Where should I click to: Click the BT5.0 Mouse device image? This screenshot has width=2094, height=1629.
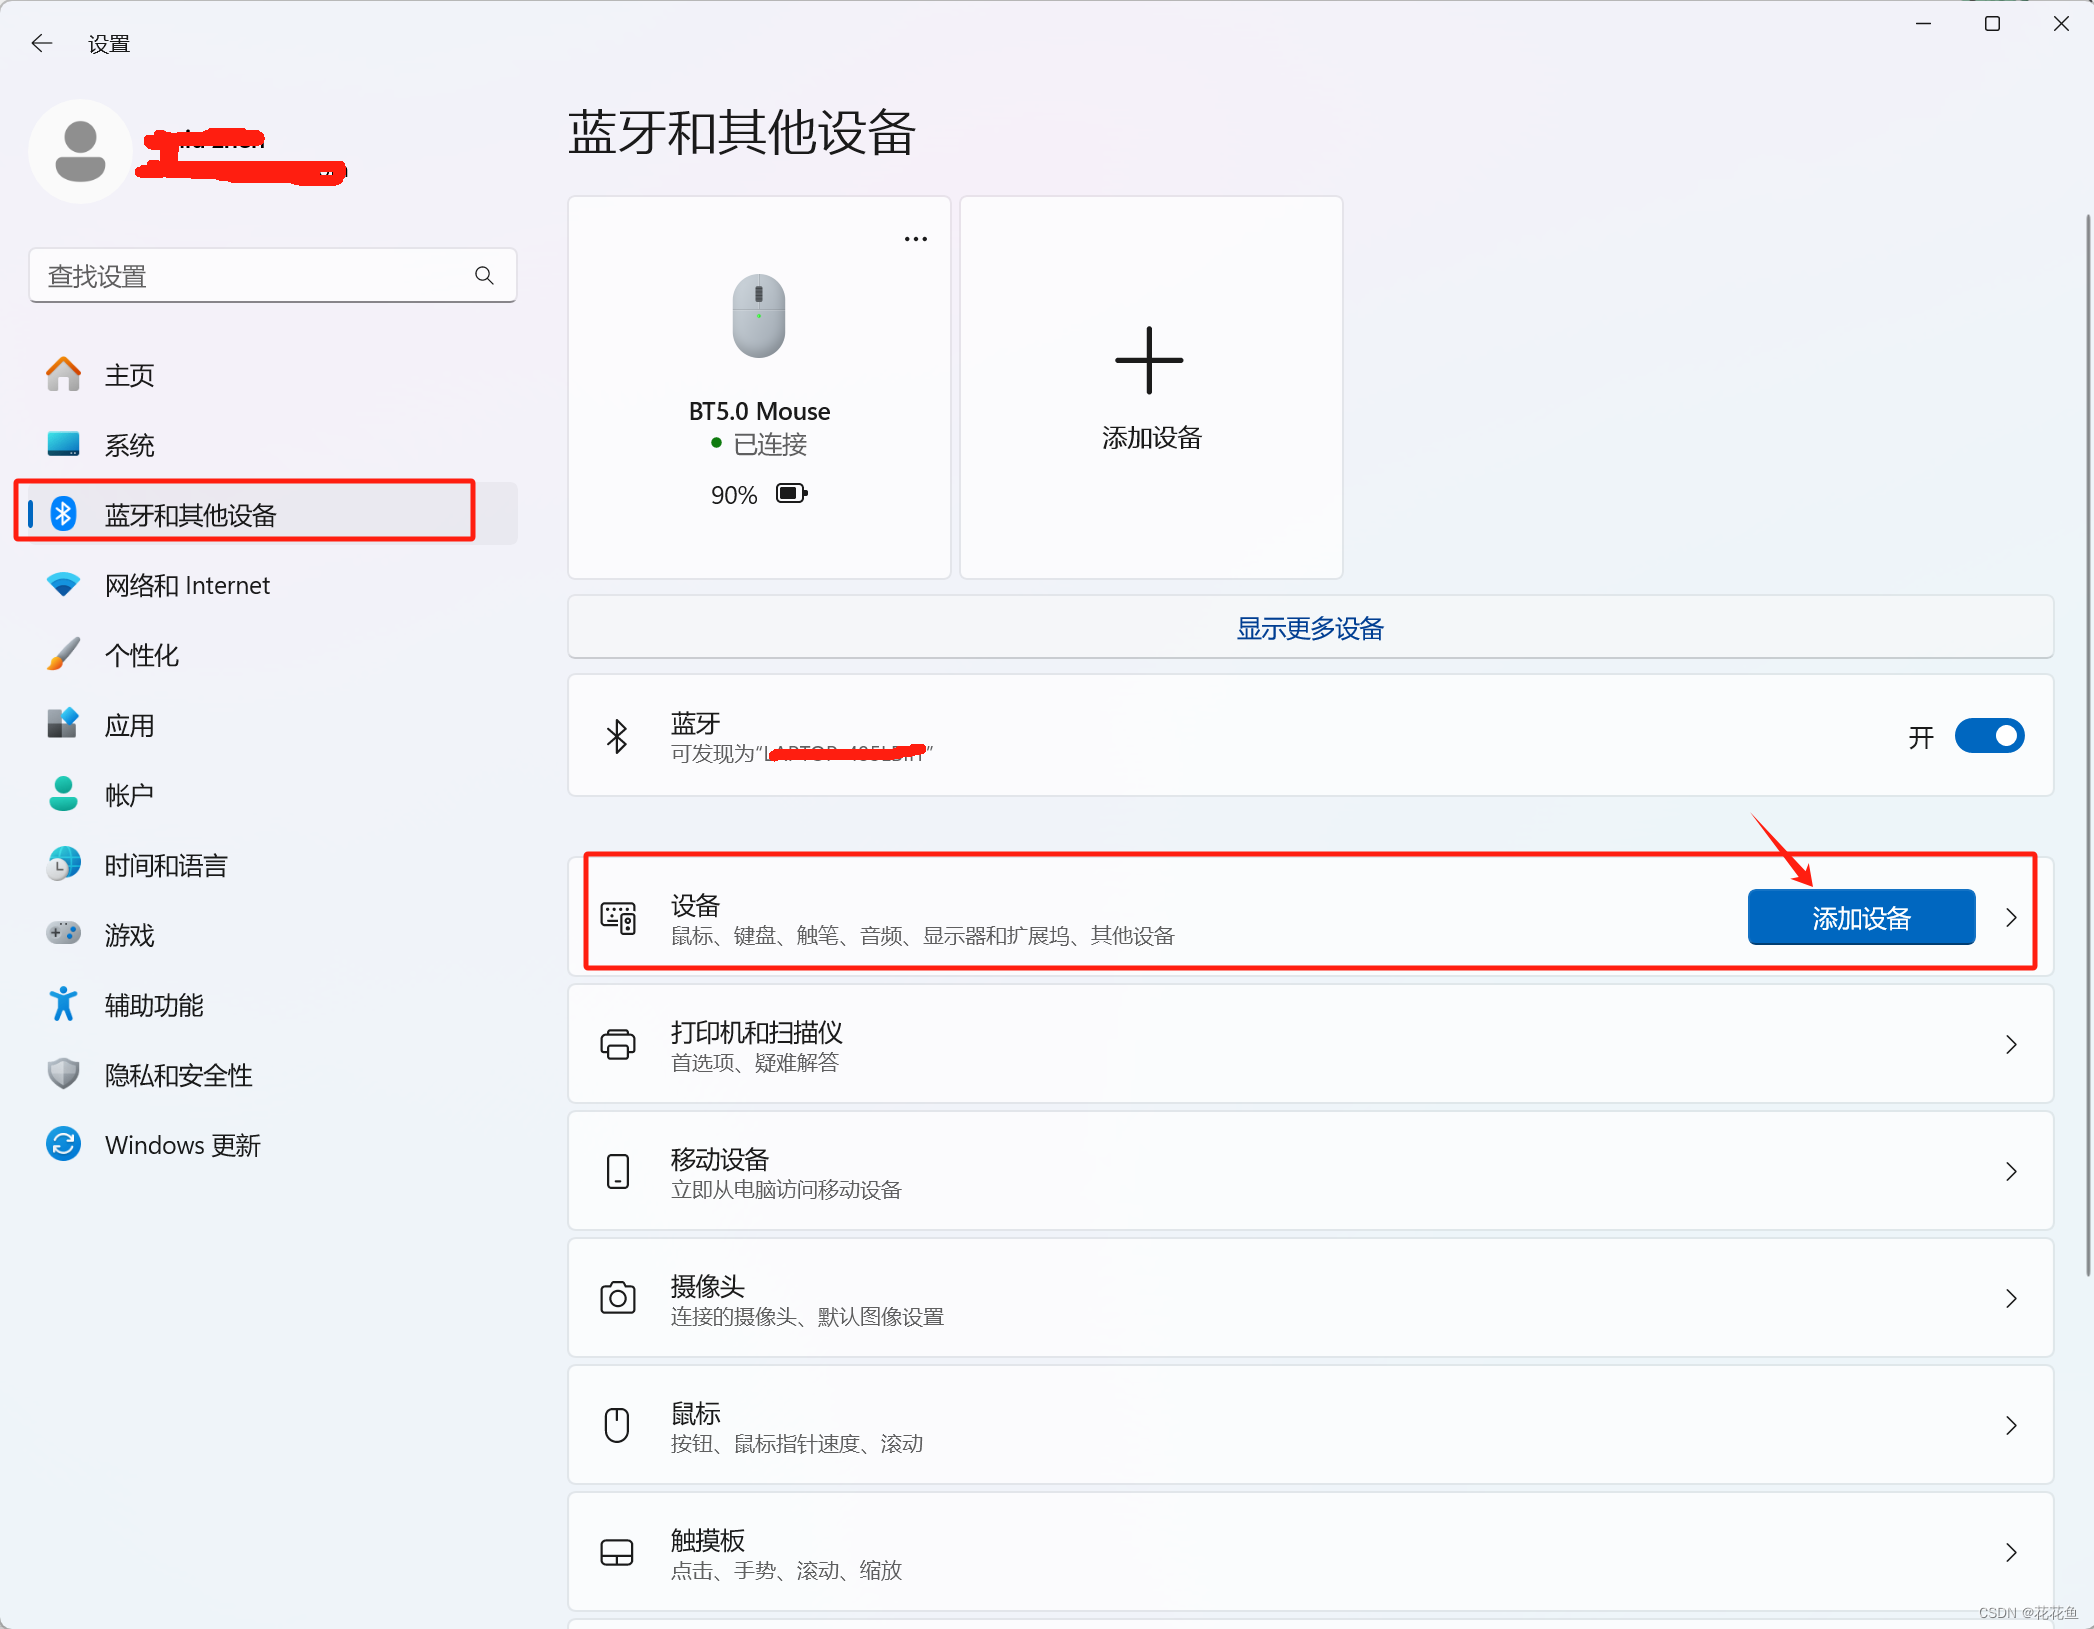click(x=759, y=316)
